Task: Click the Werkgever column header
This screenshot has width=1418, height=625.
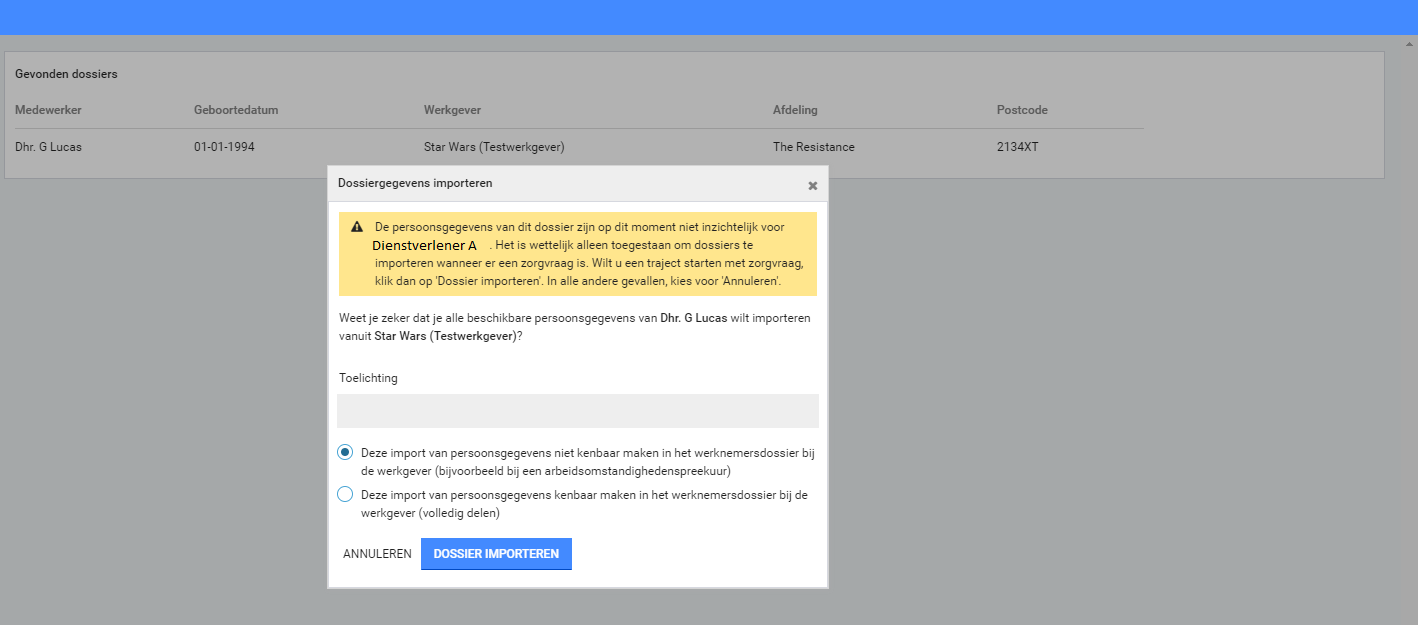Action: point(452,110)
